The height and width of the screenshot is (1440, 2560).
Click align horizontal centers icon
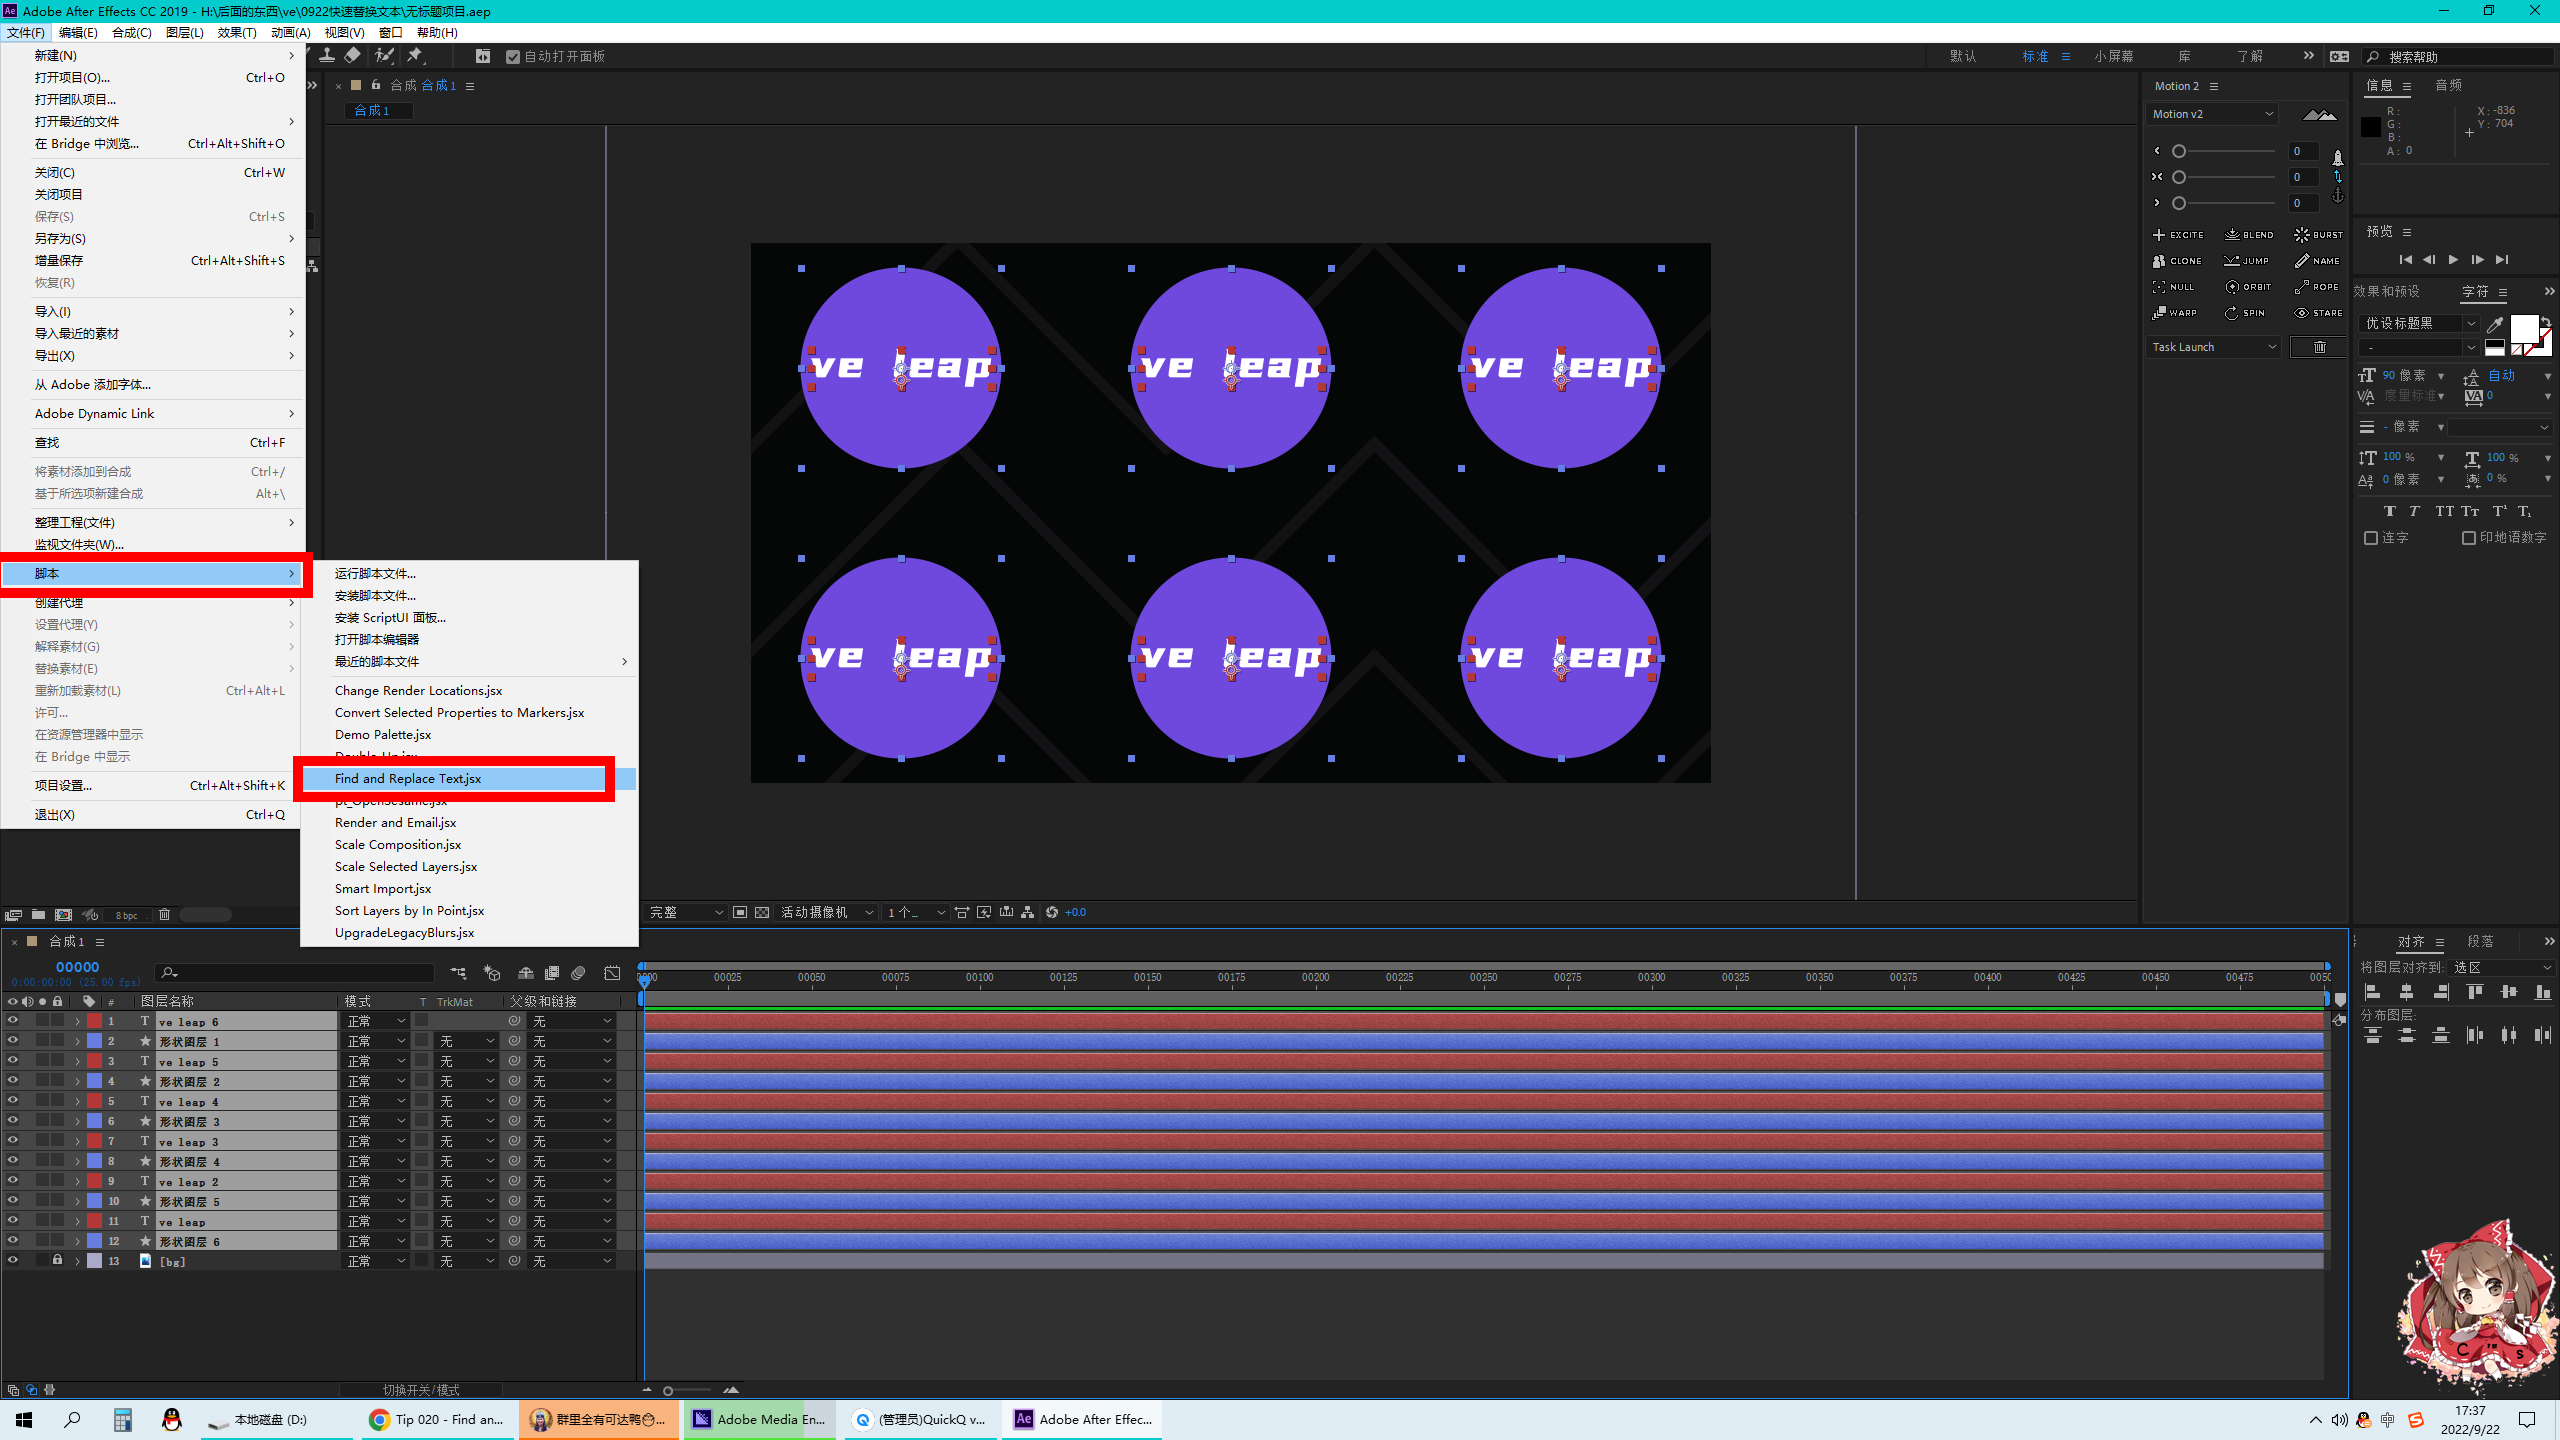[2406, 992]
